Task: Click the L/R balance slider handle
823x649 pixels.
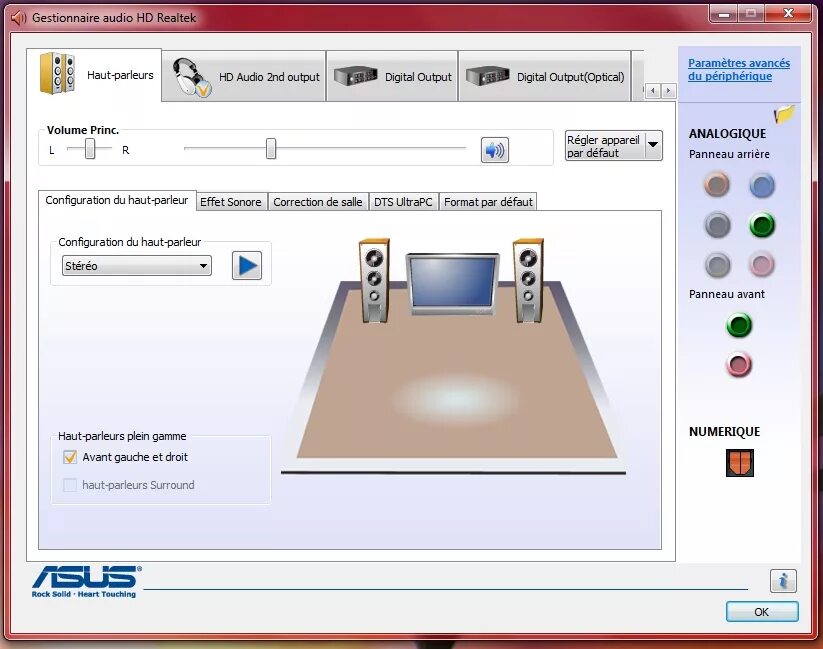Action: tap(90, 149)
